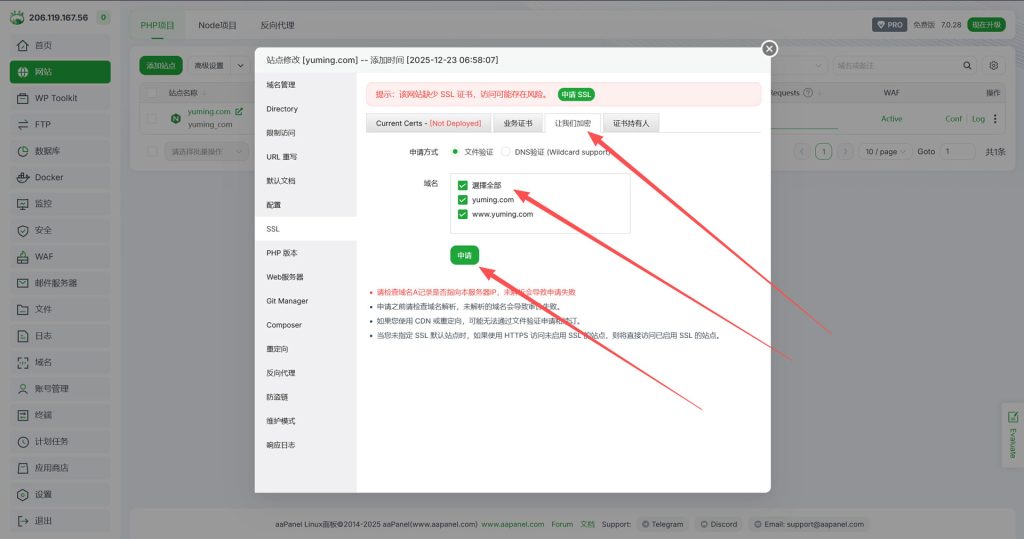This screenshot has height=539, width=1024.
Task: Open PHP version menu item
Action: click(x=282, y=253)
